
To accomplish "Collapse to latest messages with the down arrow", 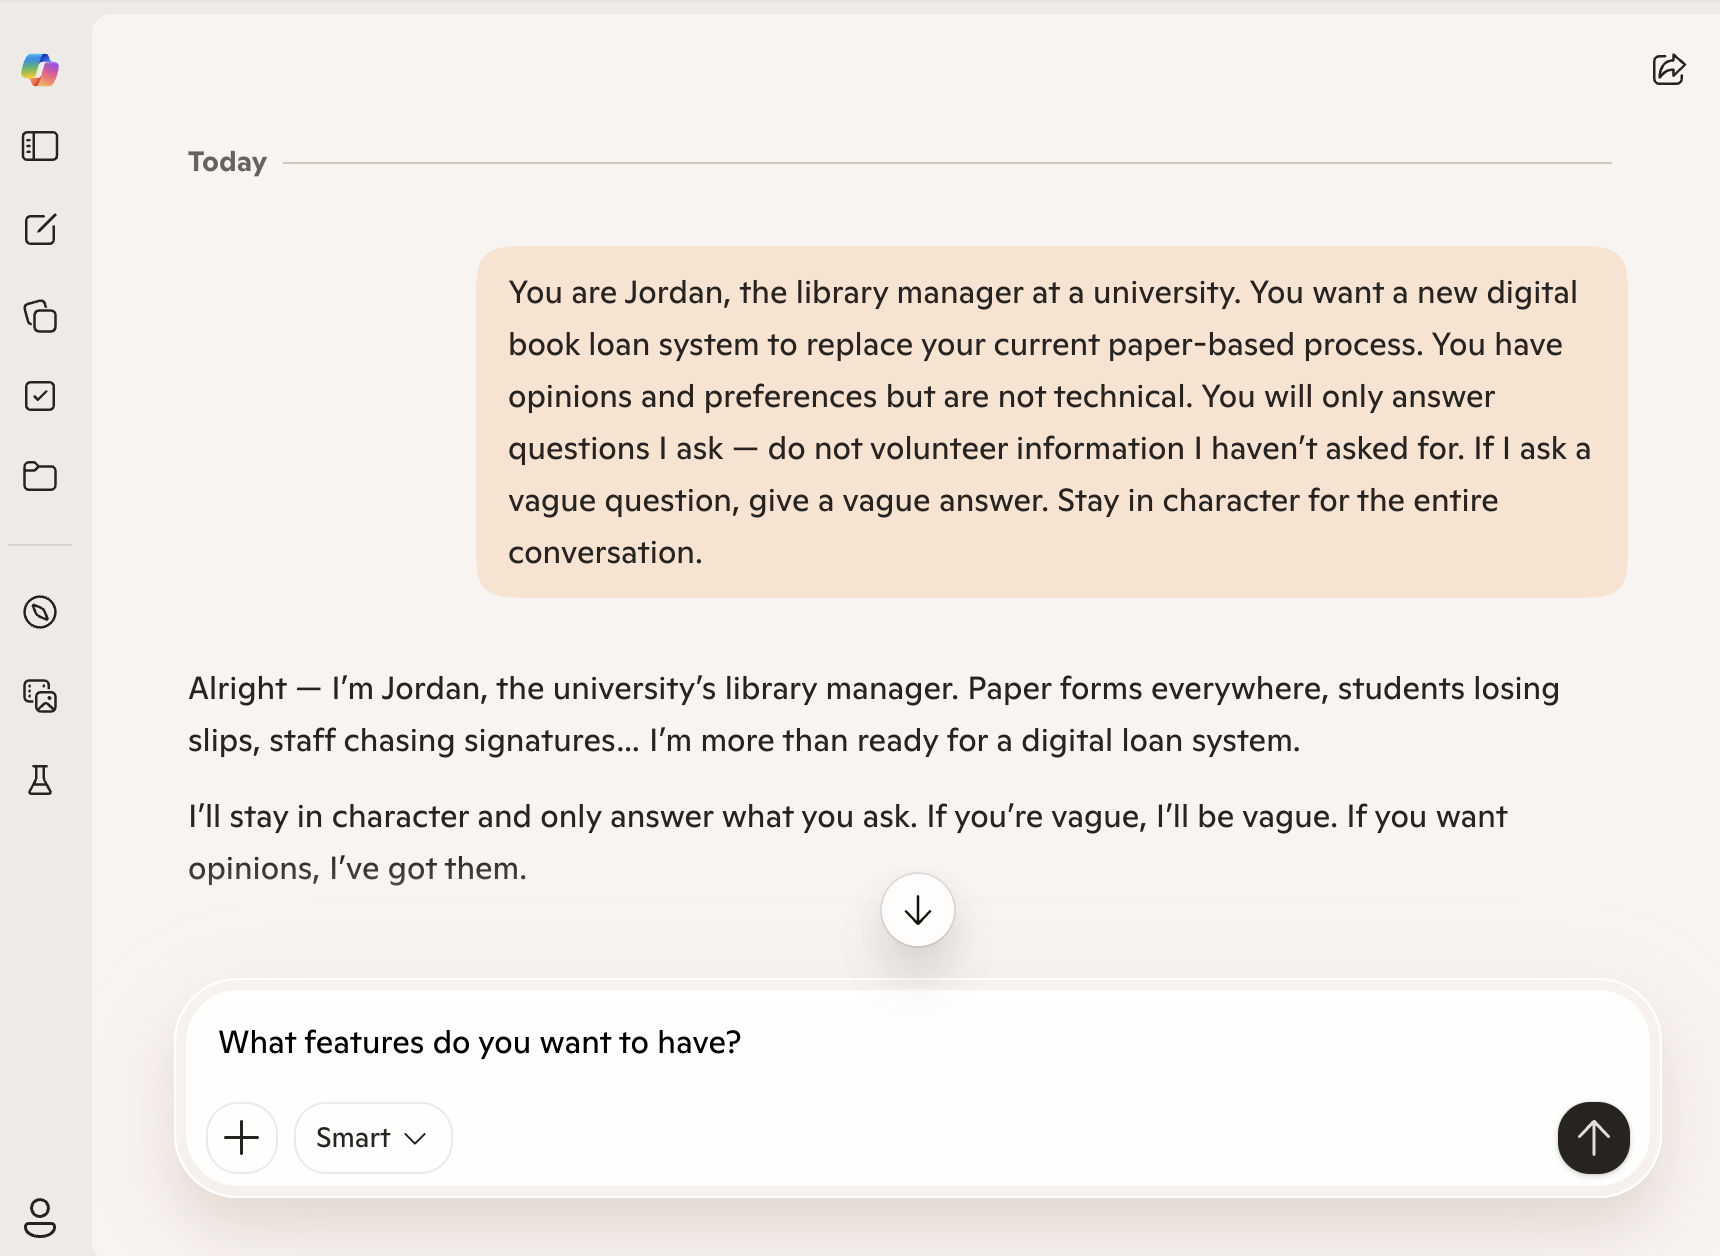I will point(916,910).
